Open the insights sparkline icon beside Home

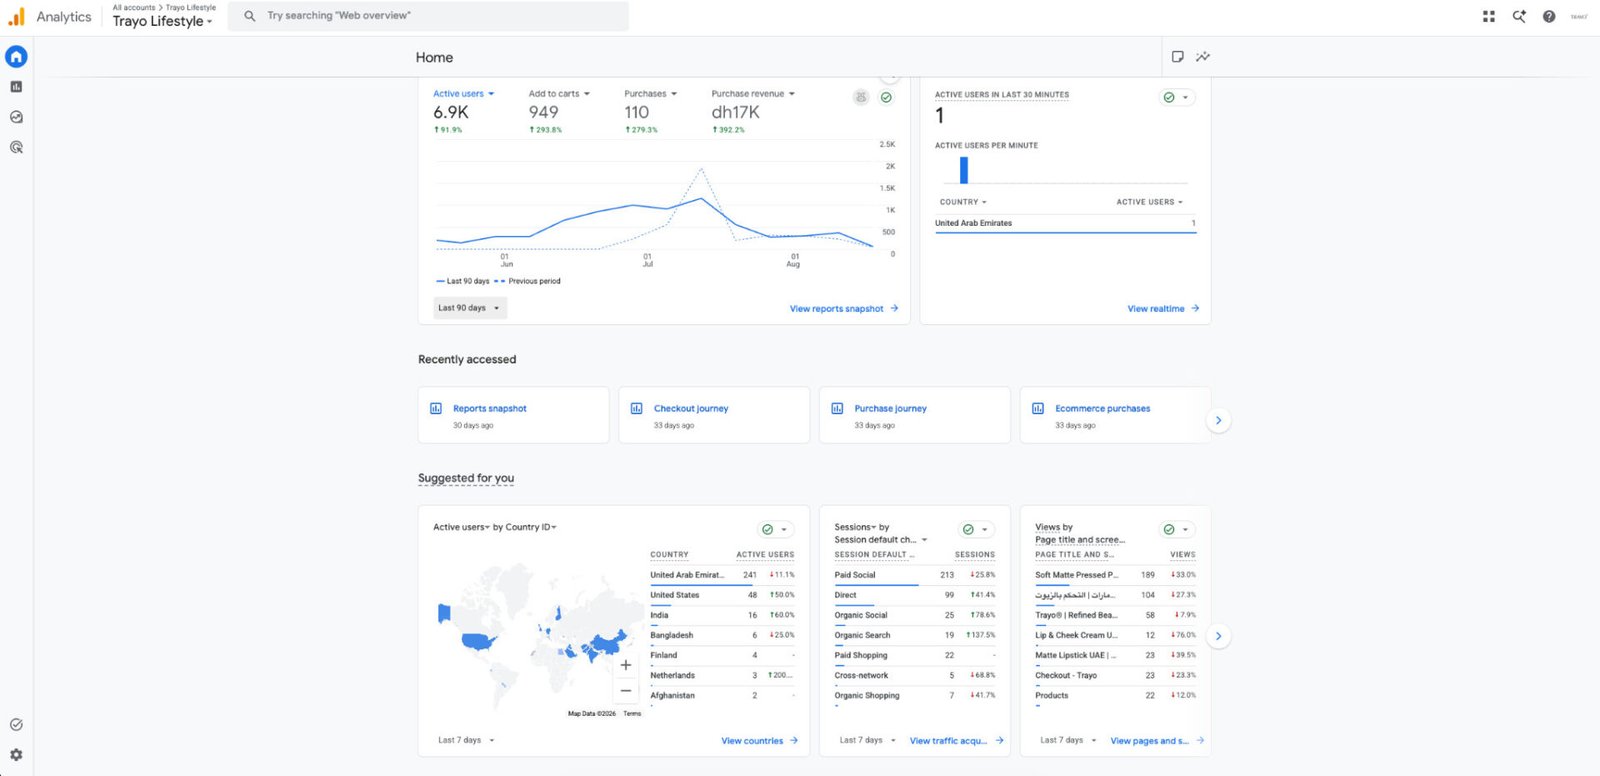[x=1203, y=57]
